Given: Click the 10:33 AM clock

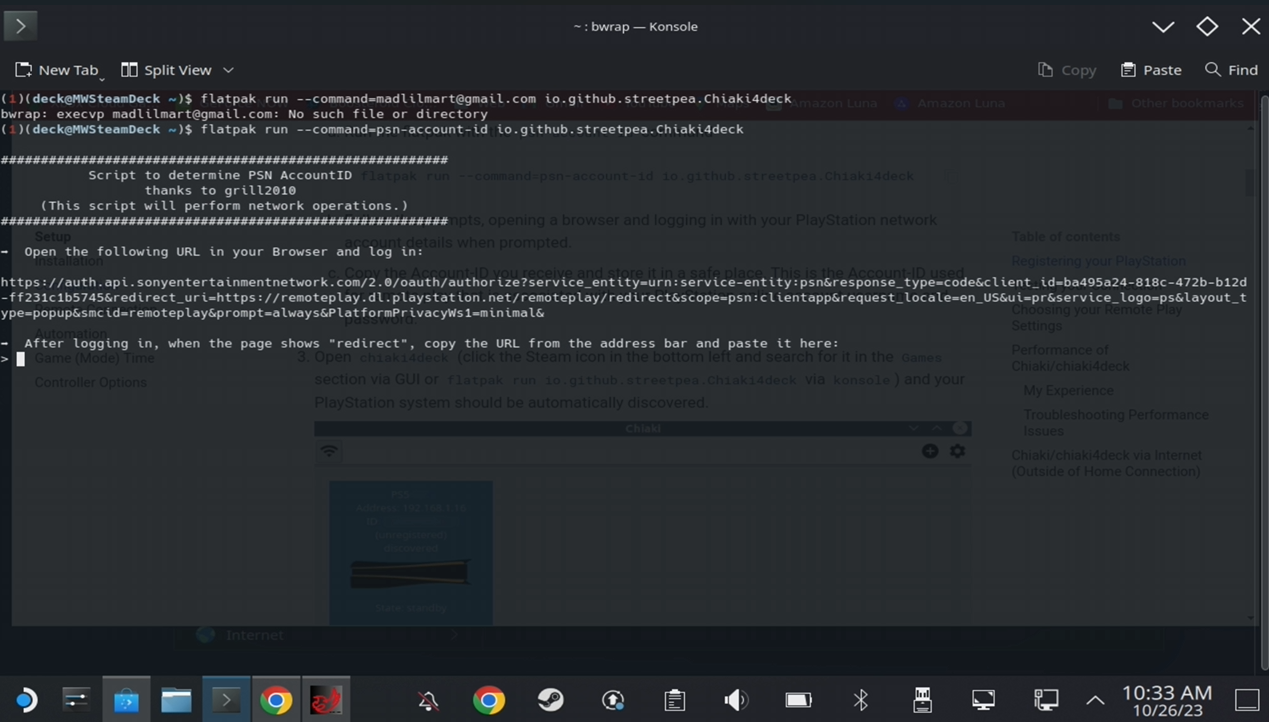Looking at the screenshot, I should [1166, 692].
